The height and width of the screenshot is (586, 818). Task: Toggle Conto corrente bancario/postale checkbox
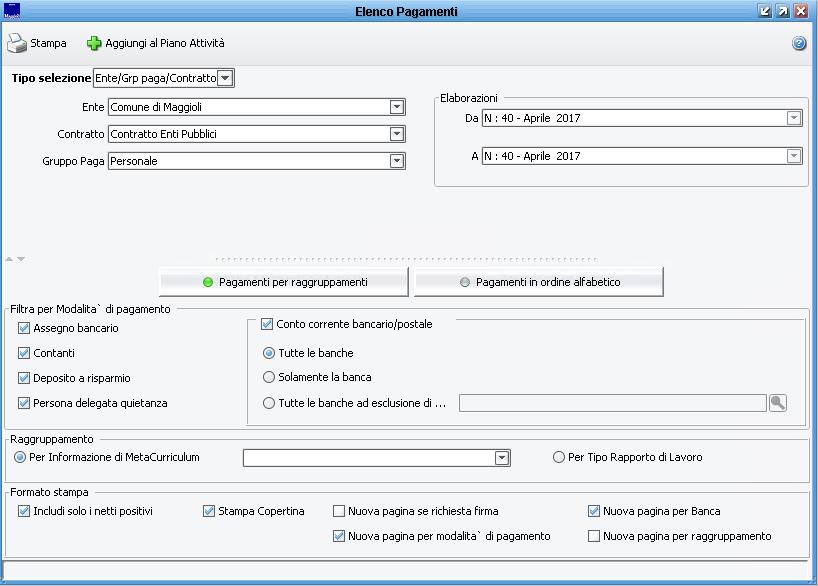[x=267, y=324]
